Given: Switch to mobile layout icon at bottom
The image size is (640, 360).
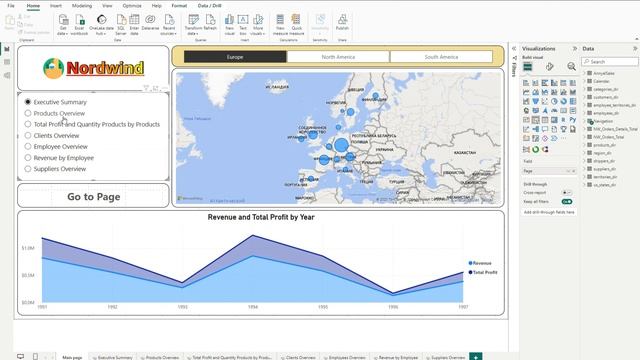Looking at the screenshot, I should [x=36, y=356].
